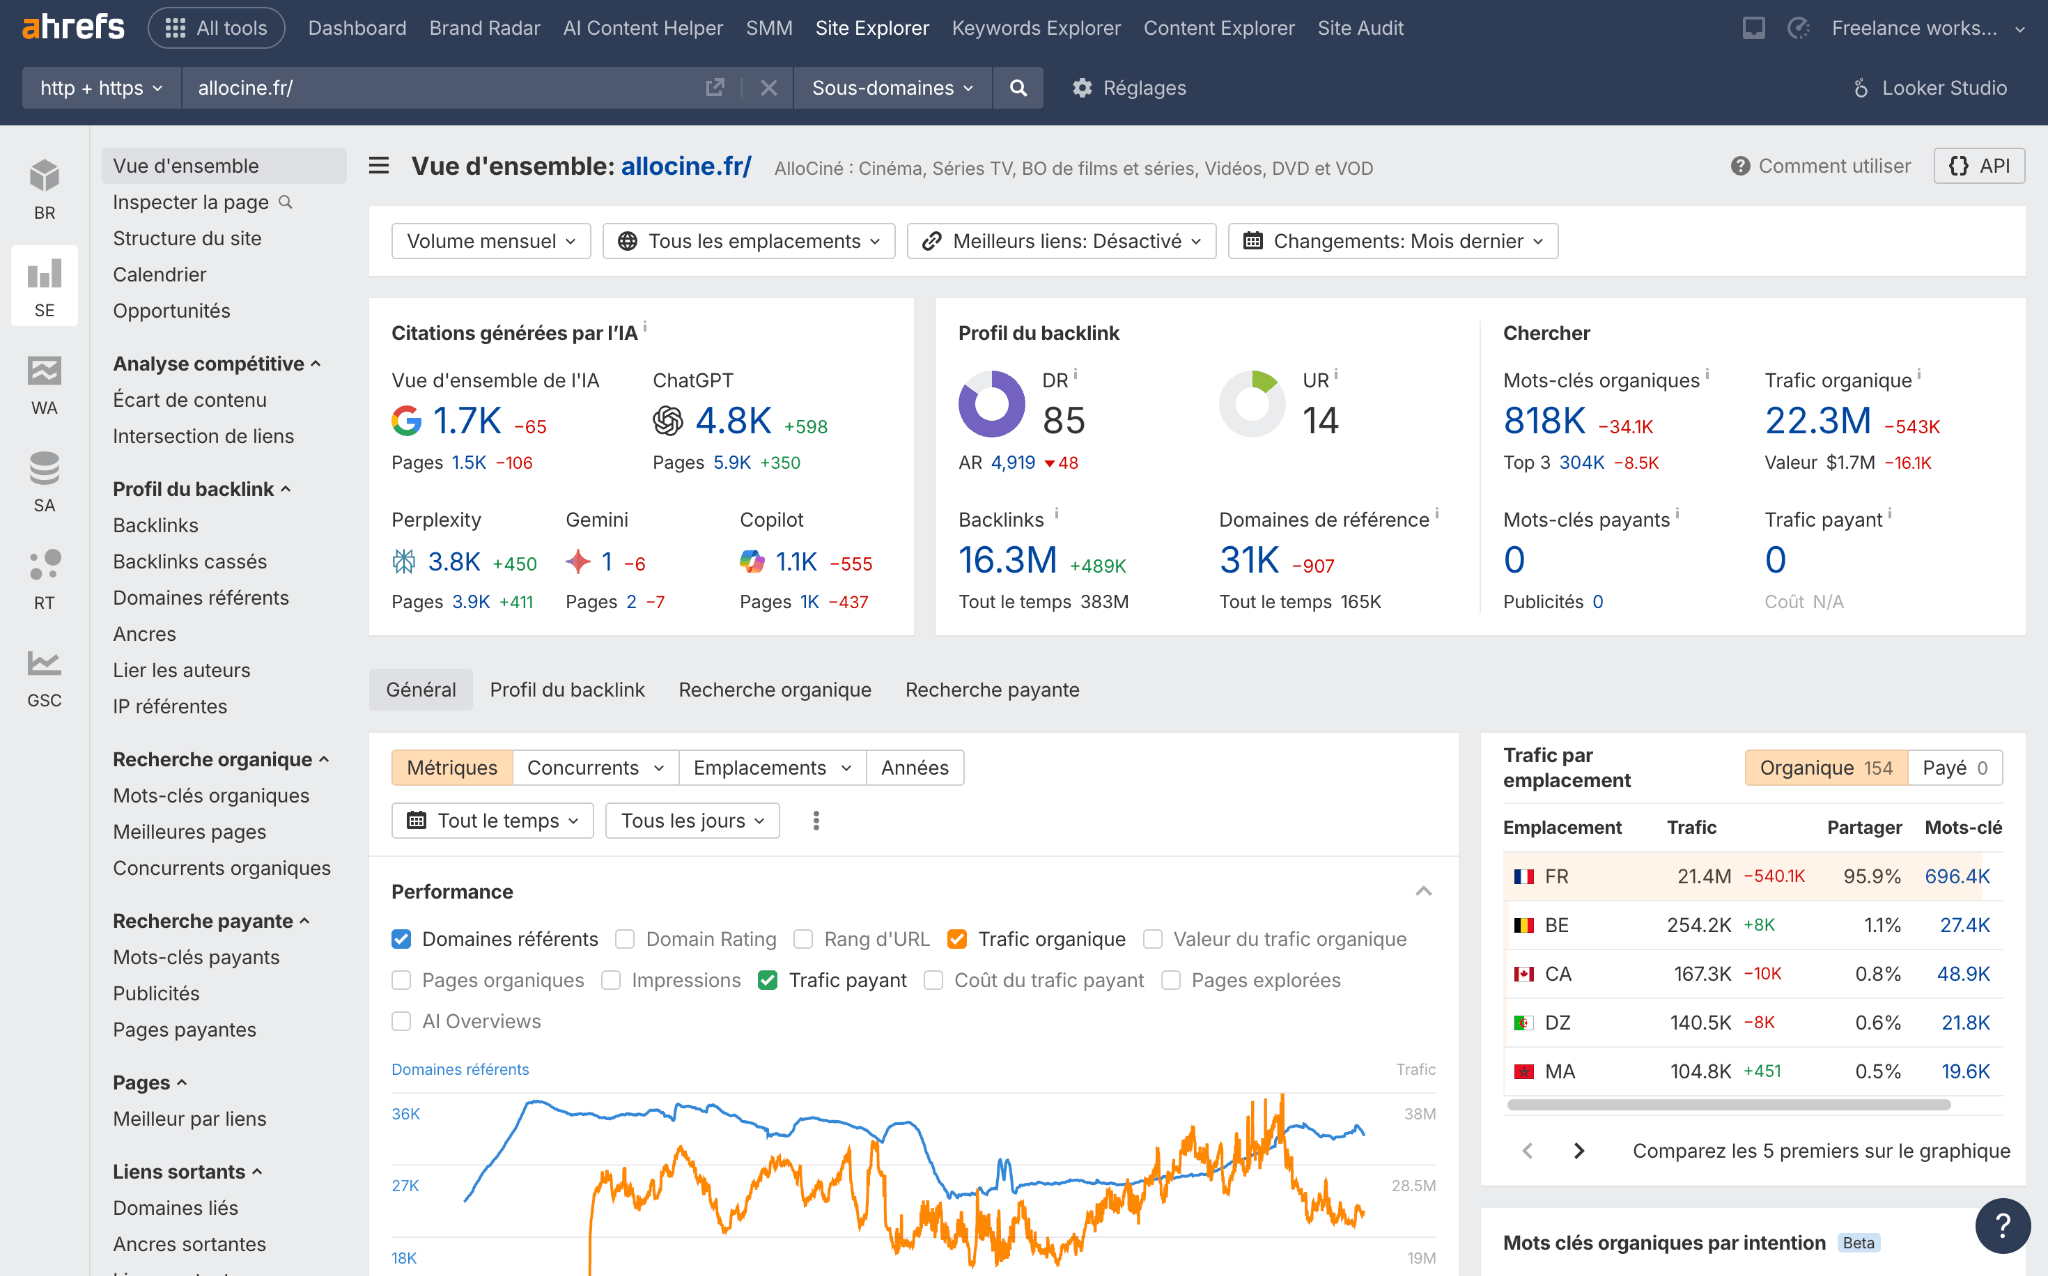Image resolution: width=2048 pixels, height=1276 pixels.
Task: Clear the target URL using the X icon
Action: (768, 88)
